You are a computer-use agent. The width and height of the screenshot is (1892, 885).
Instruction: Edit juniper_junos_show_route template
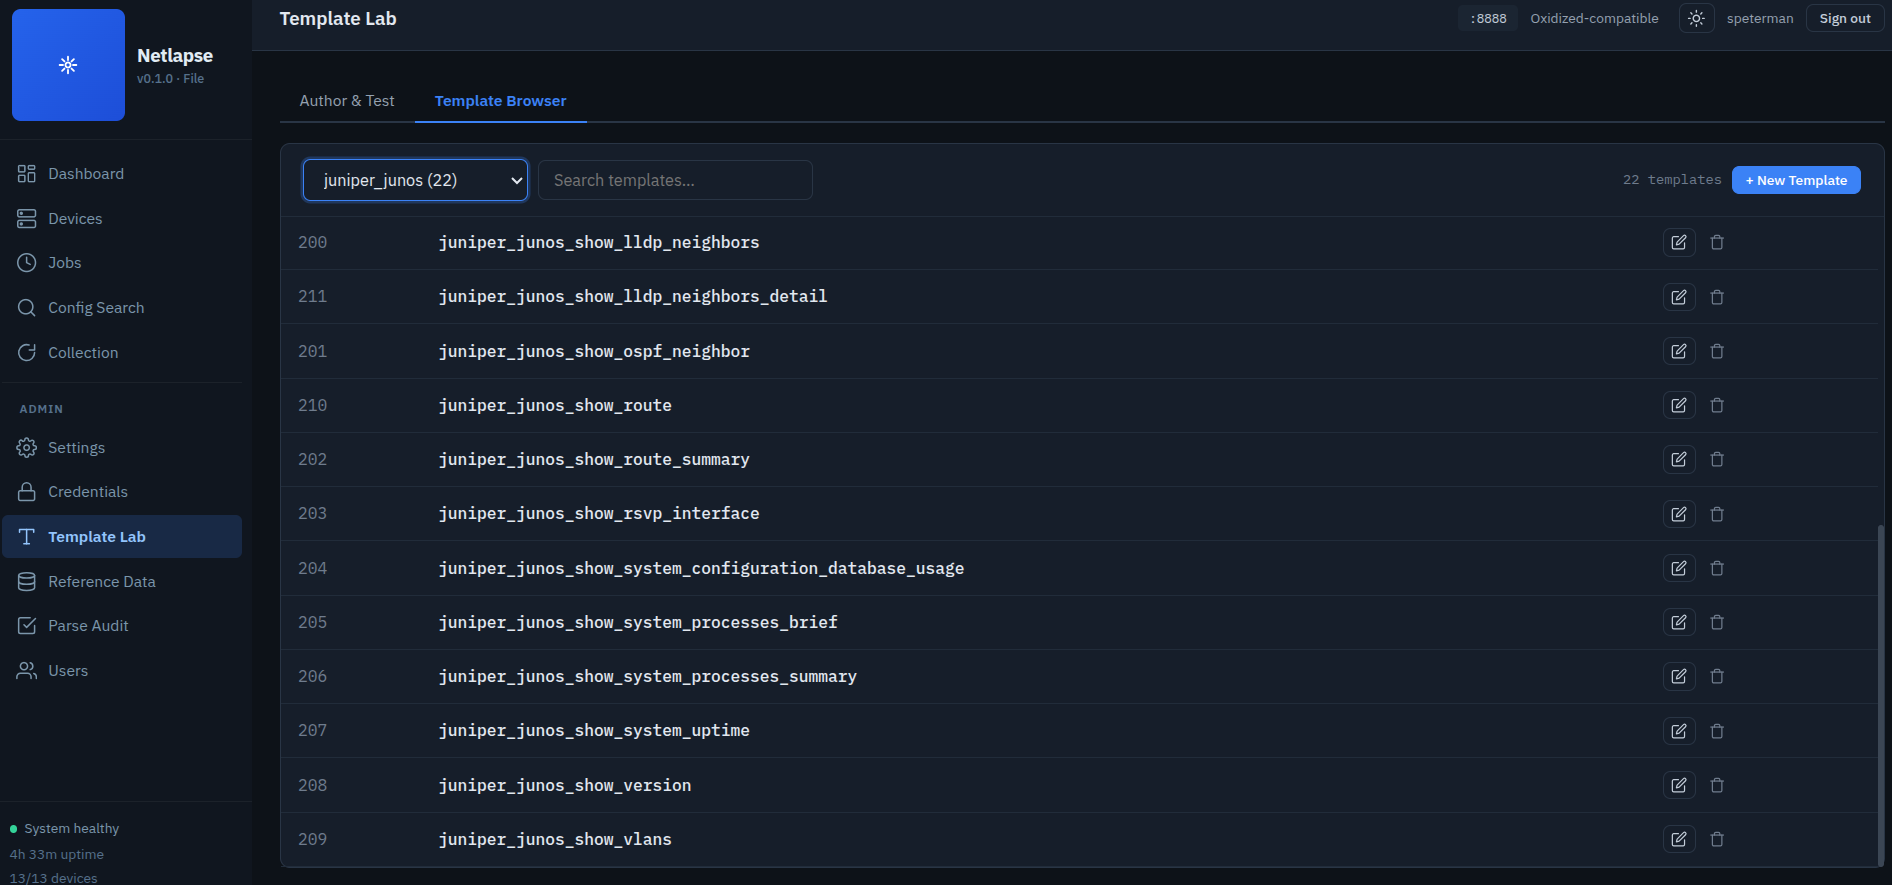(x=1679, y=405)
